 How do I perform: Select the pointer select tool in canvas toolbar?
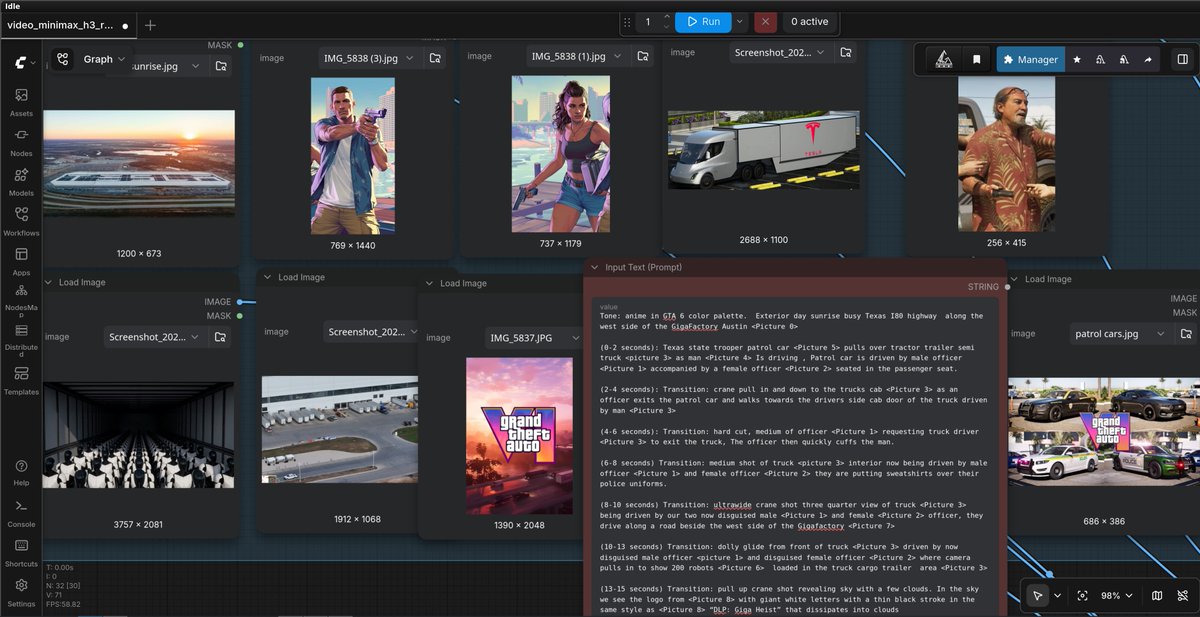(1037, 595)
